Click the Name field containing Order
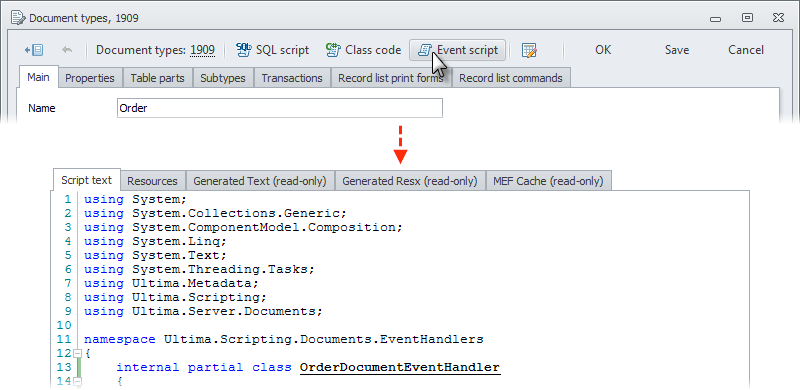Viewport: 800px width, 390px height. (280, 108)
